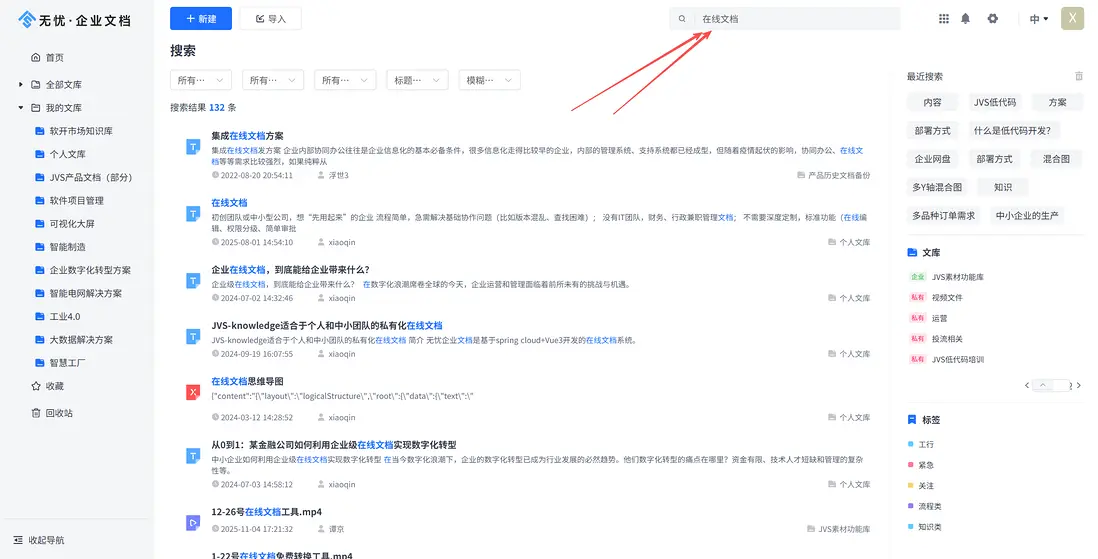Open result titled 在线文档

pyautogui.click(x=230, y=202)
